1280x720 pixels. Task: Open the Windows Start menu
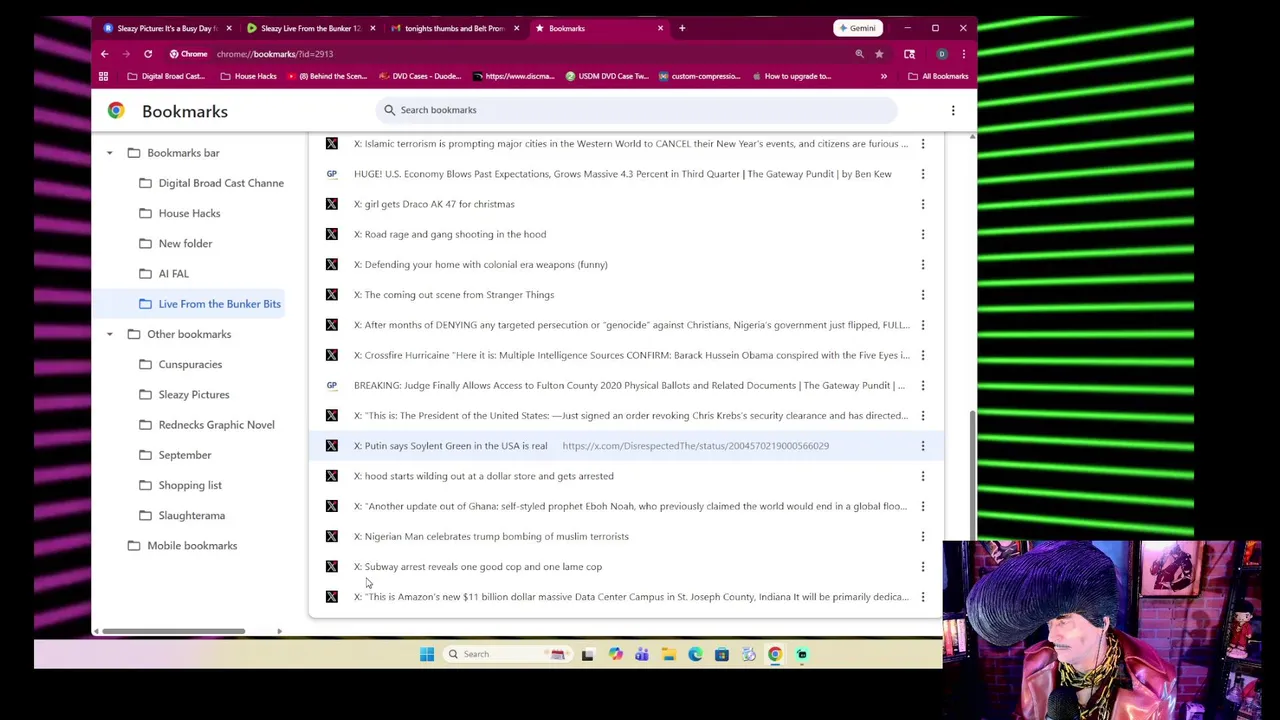[427, 654]
